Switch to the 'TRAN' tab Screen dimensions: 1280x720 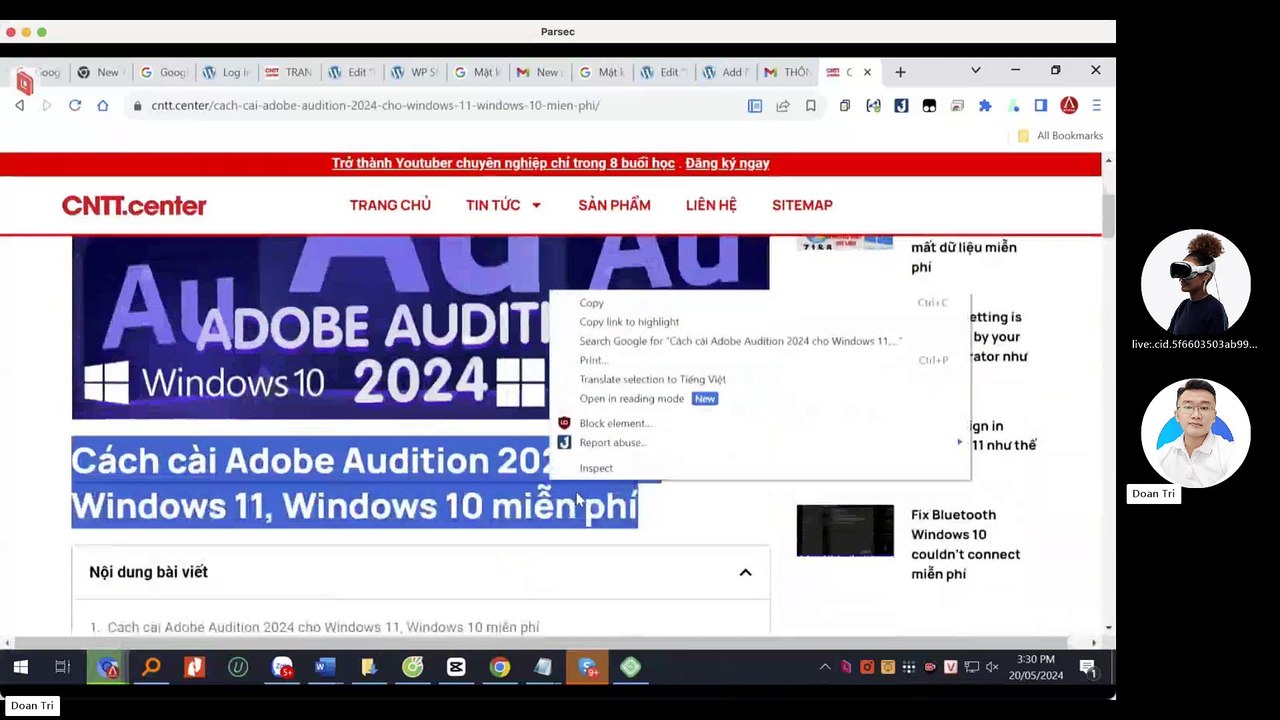click(289, 72)
